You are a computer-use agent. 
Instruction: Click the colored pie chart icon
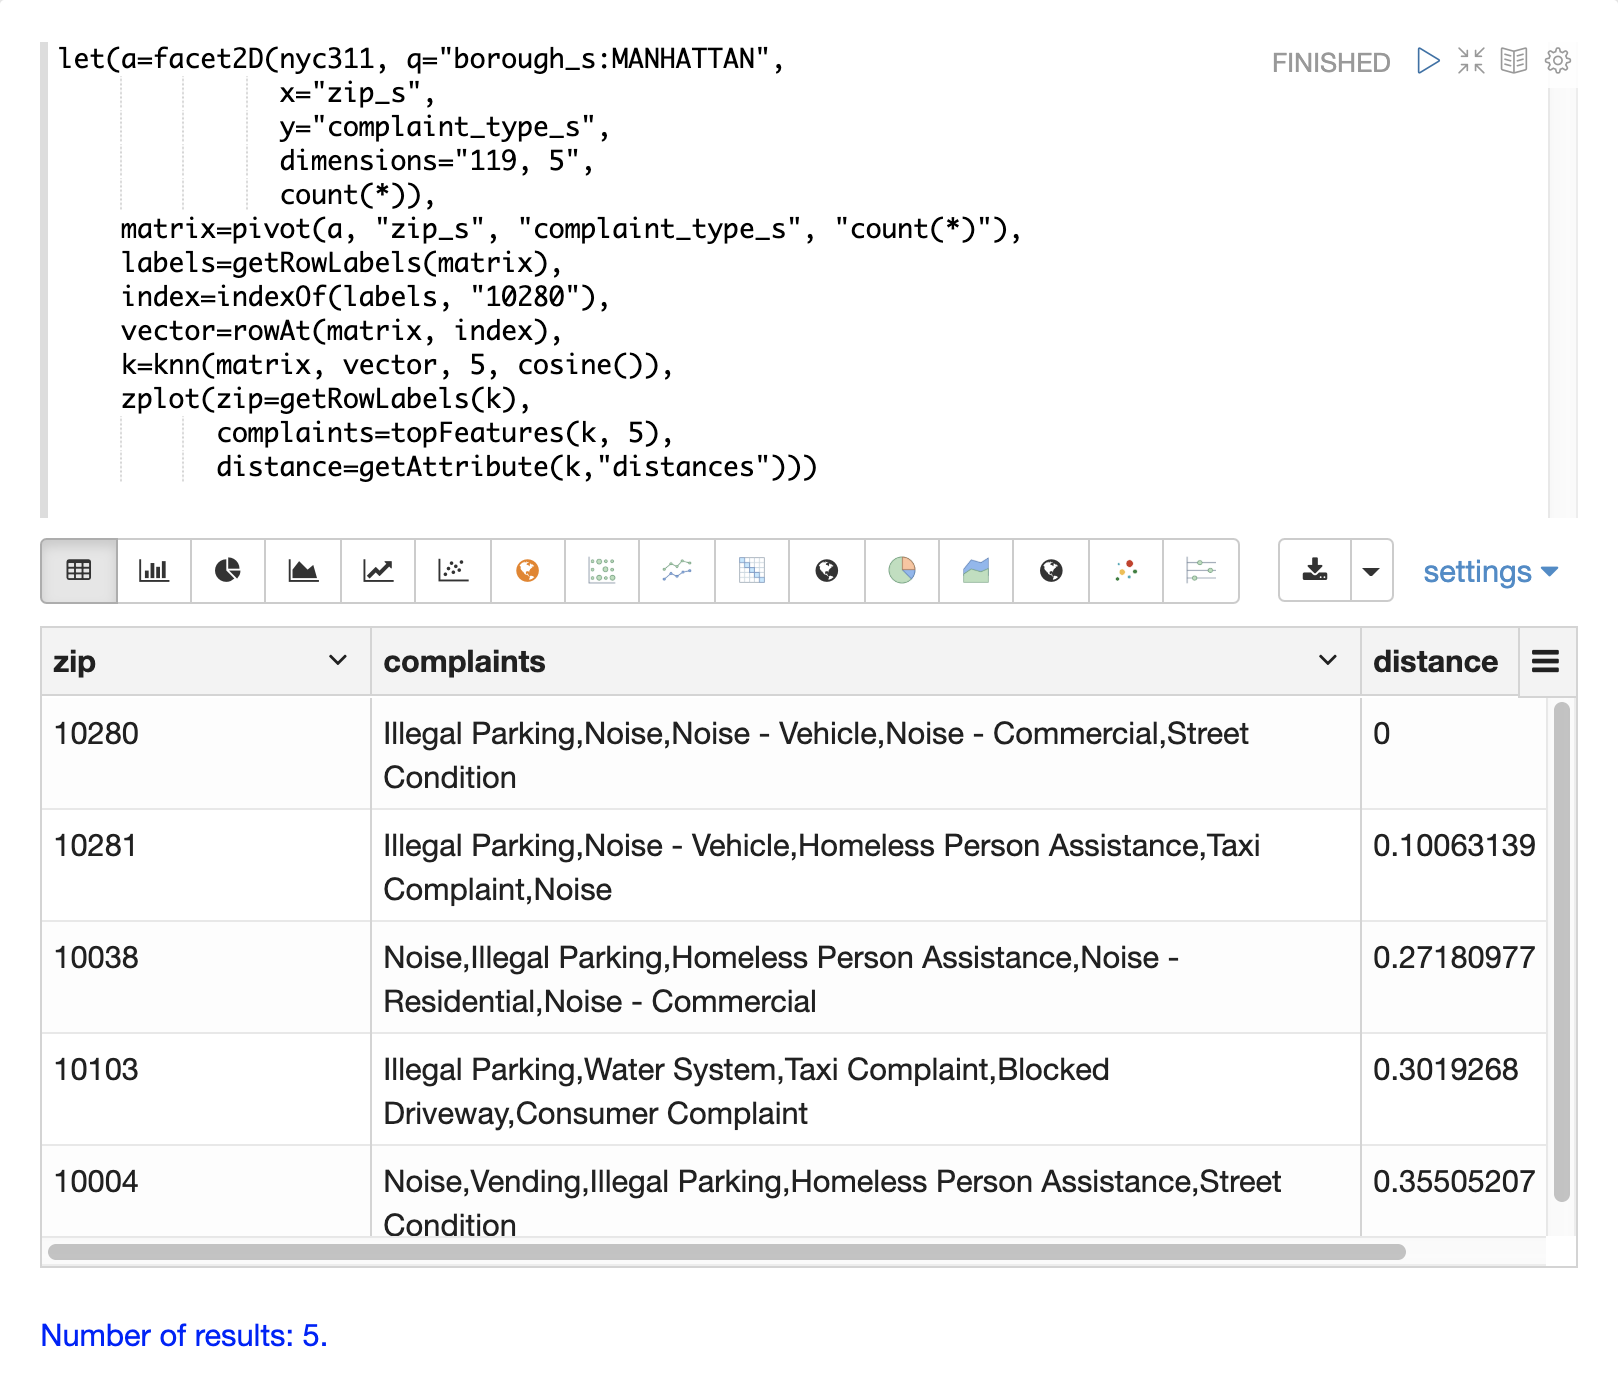coord(901,571)
